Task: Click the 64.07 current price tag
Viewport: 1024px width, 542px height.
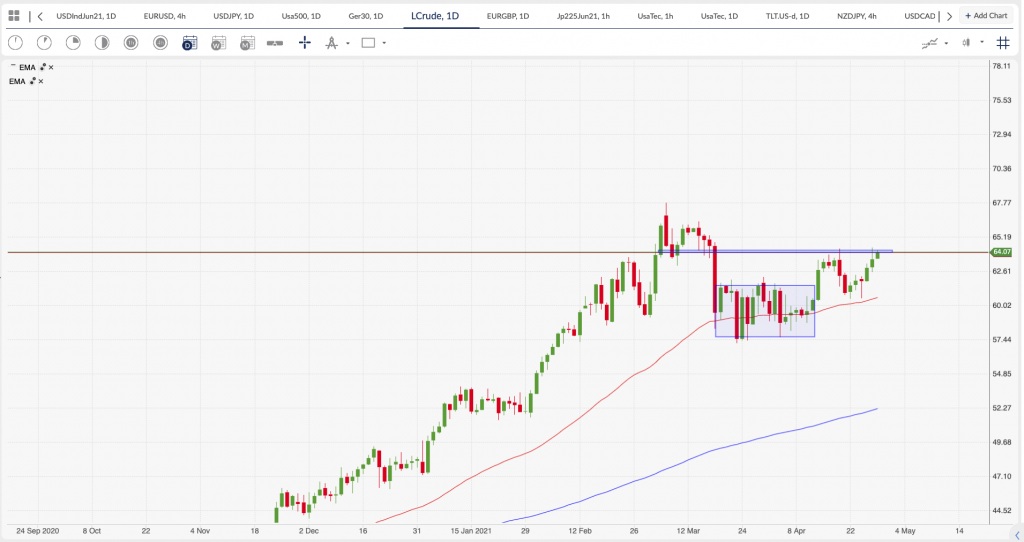Action: [x=1001, y=252]
